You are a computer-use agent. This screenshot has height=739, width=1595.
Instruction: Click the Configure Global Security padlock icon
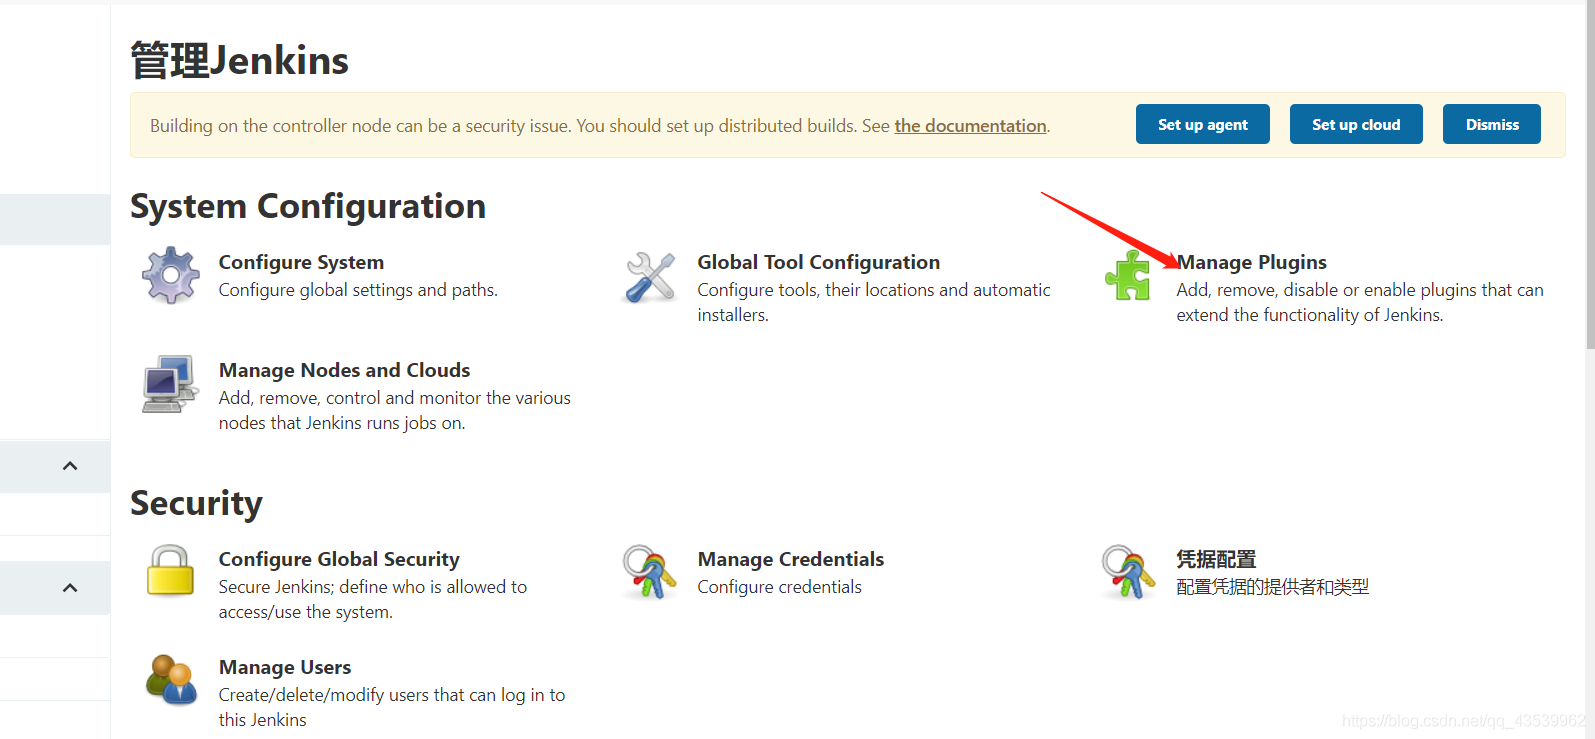(x=170, y=571)
